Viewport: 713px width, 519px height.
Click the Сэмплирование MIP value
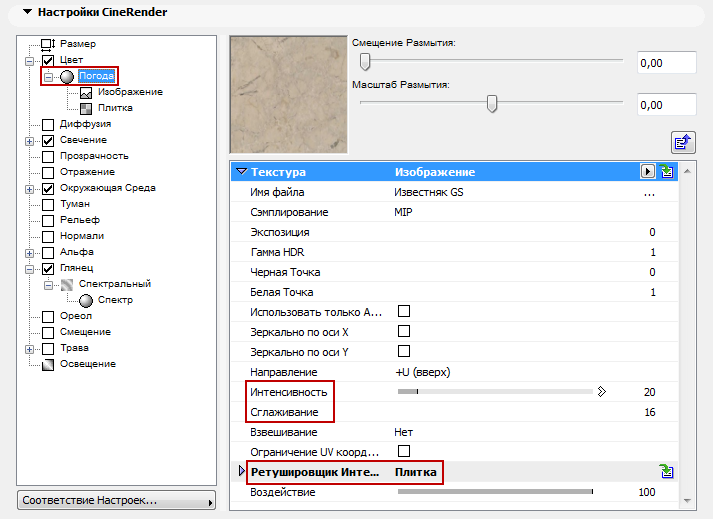[403, 212]
